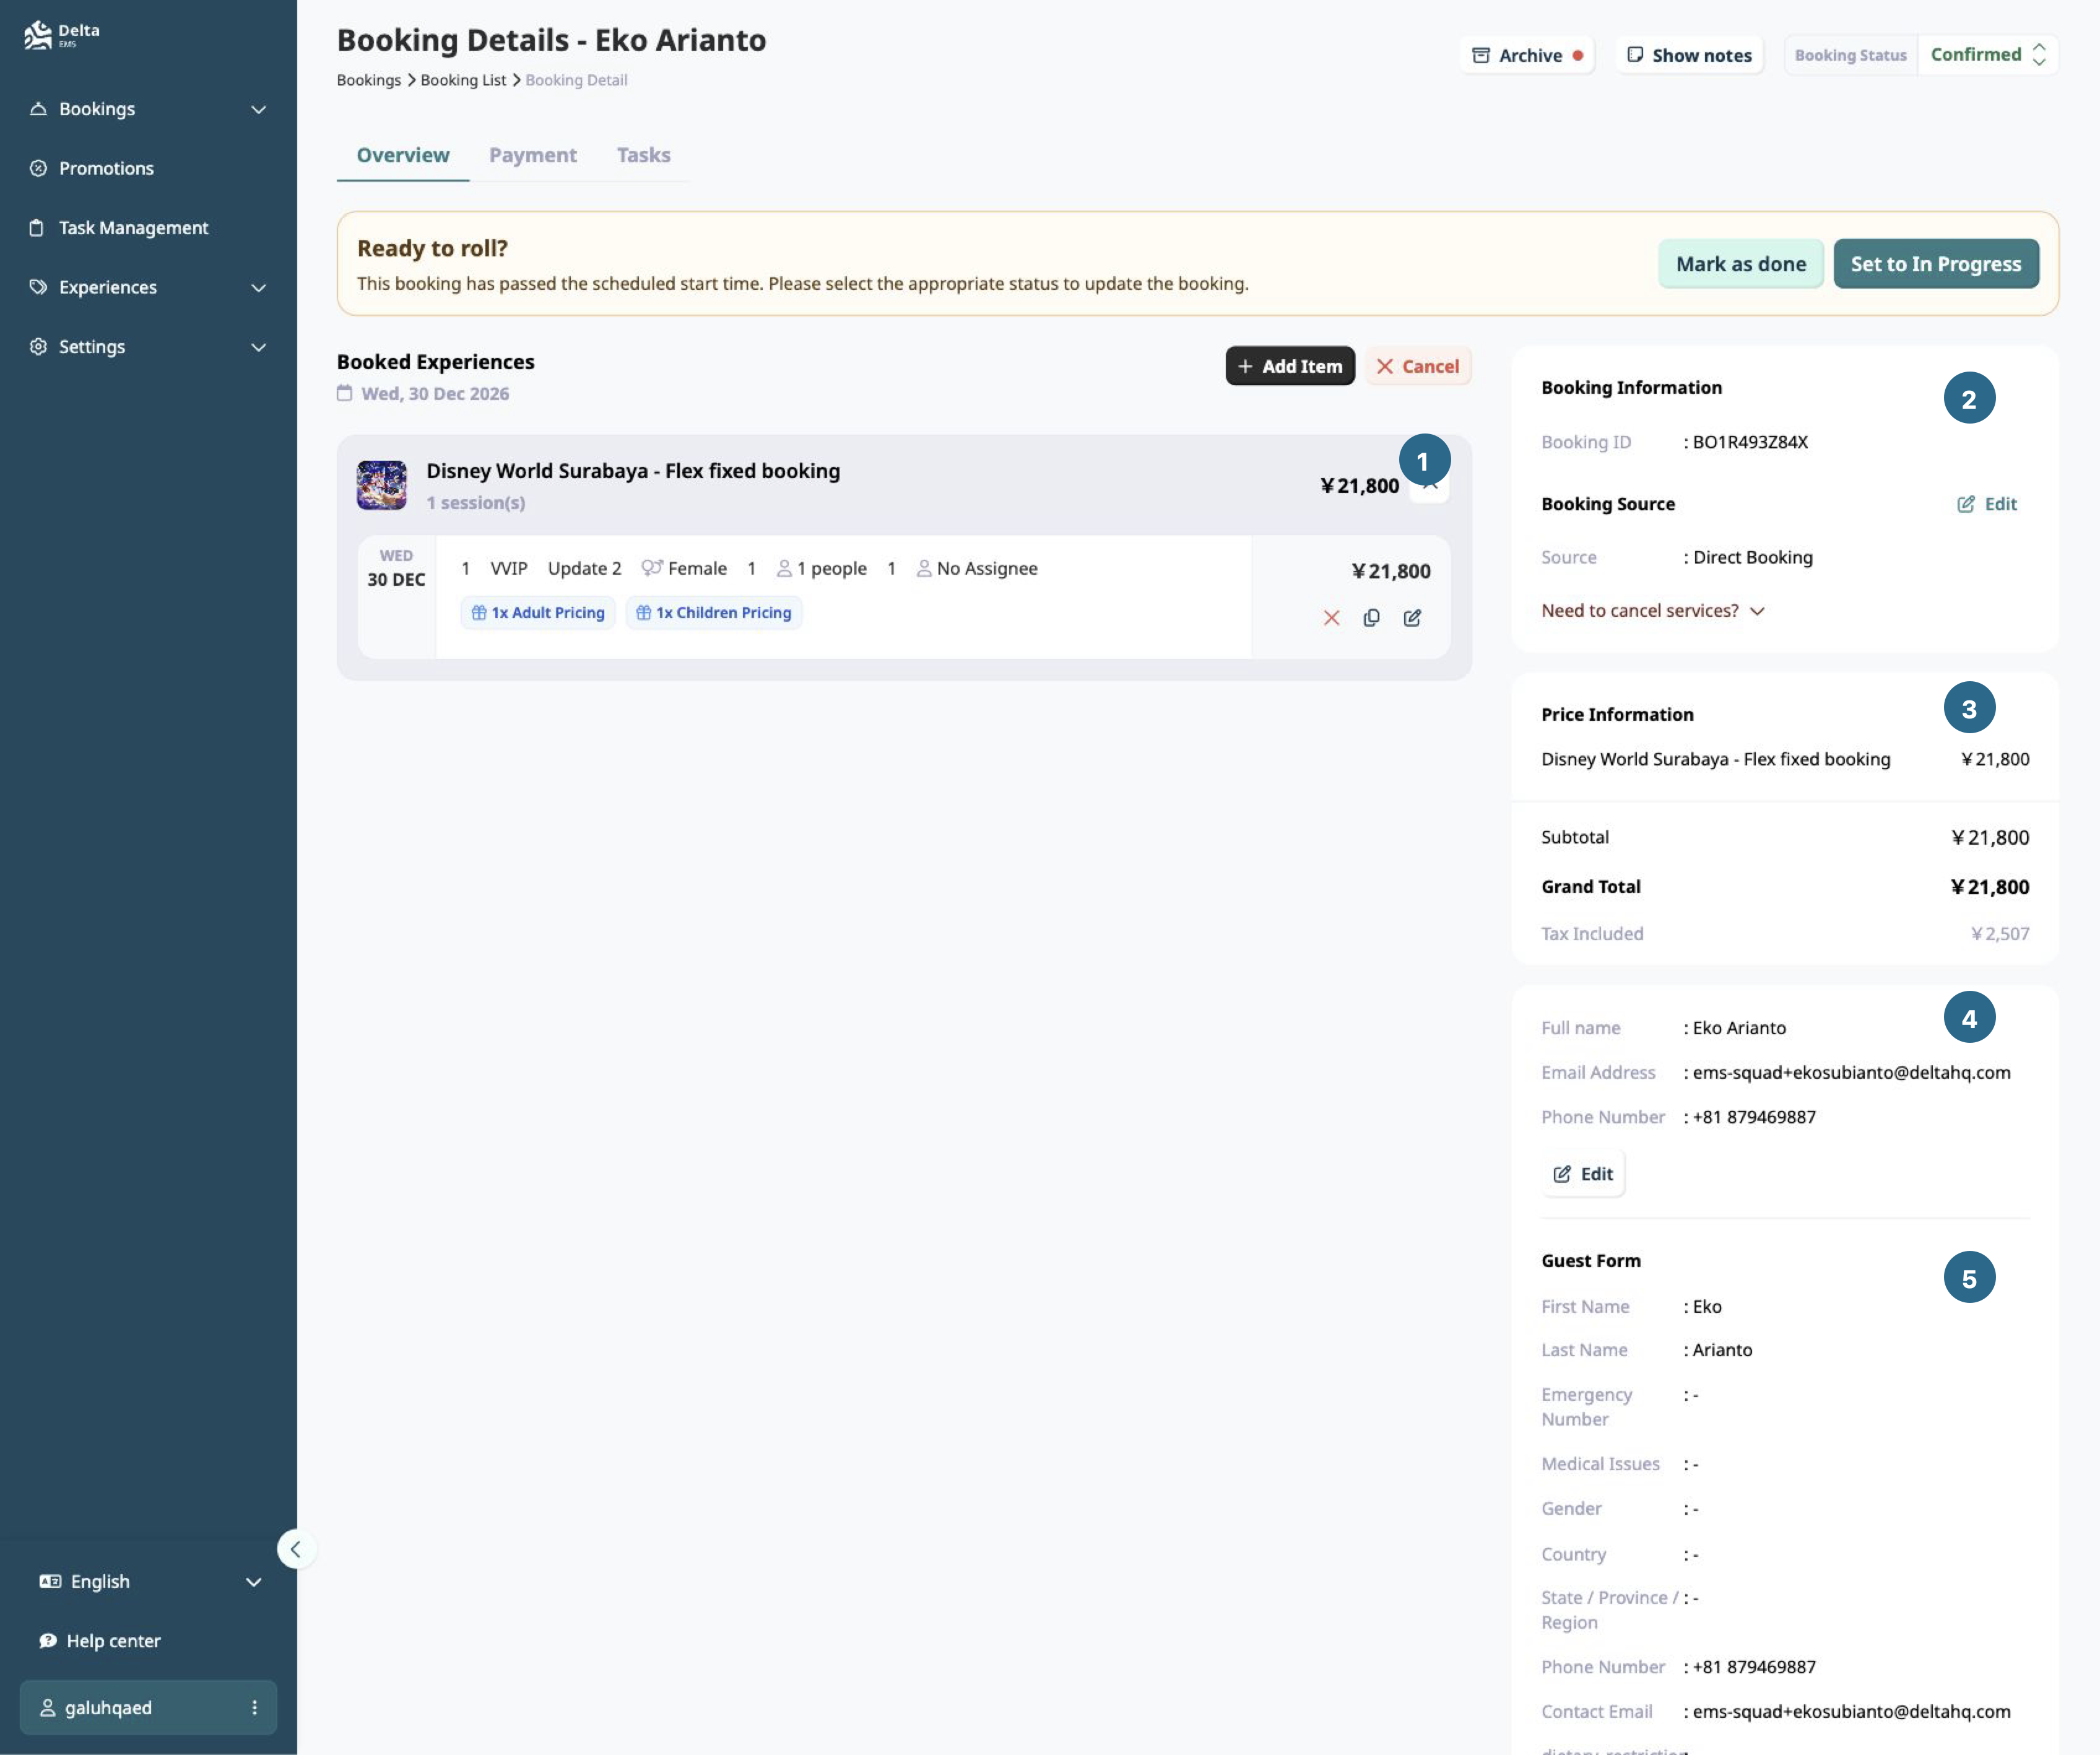Click the 1x Children Pricing tag
The width and height of the screenshot is (2100, 1755).
tap(714, 612)
